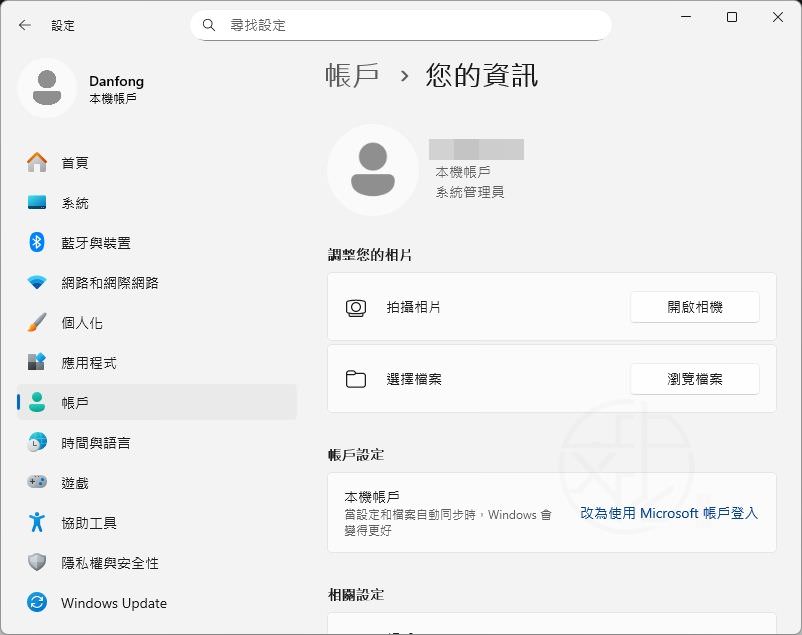Click the 帳戶設定 heading
Image resolution: width=802 pixels, height=635 pixels.
[x=356, y=454]
